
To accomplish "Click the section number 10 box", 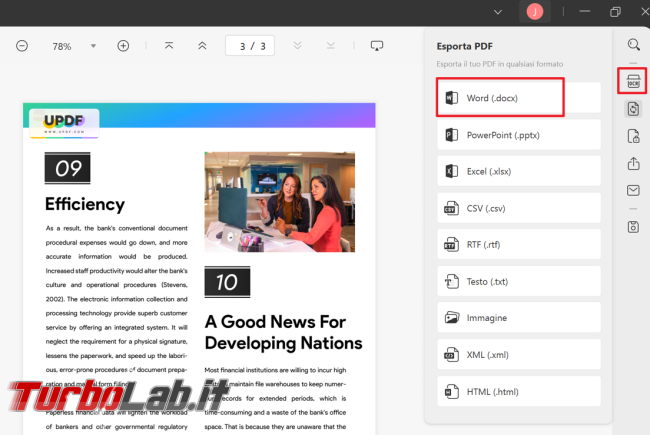I will click(227, 282).
